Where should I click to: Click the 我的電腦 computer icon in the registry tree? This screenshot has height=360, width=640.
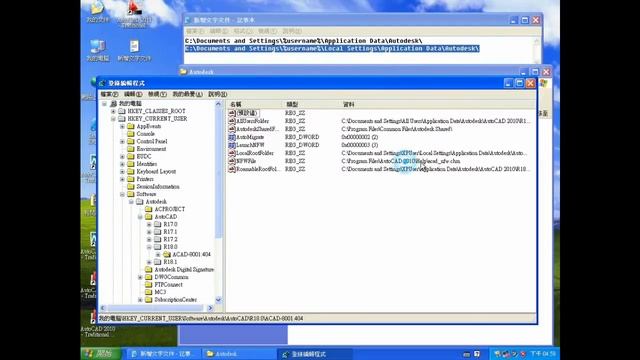(x=113, y=104)
